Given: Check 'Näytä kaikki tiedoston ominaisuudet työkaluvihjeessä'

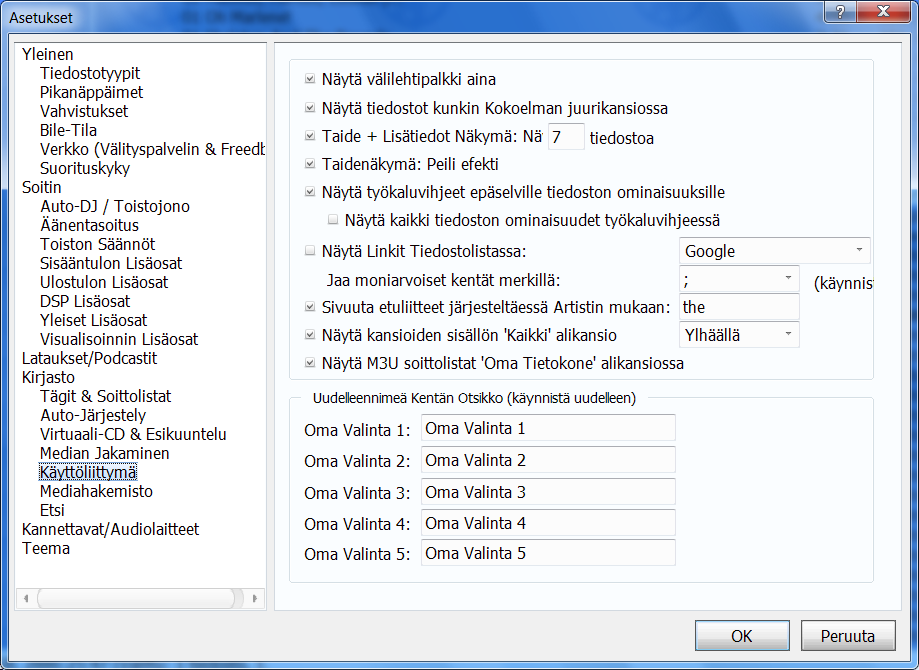Looking at the screenshot, I should pyautogui.click(x=332, y=220).
